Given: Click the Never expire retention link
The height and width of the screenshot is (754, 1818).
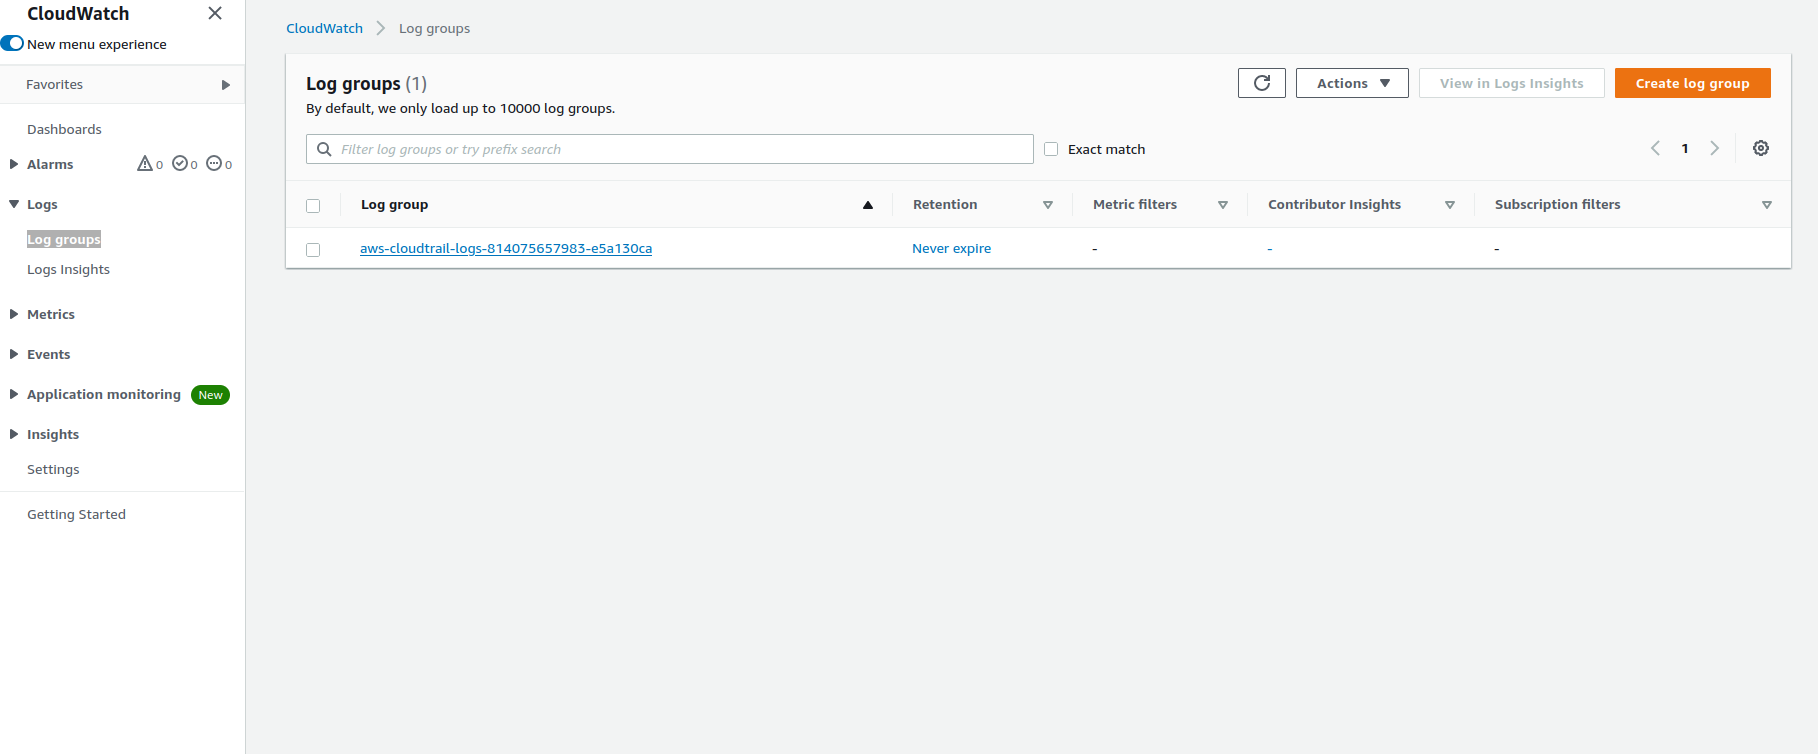Looking at the screenshot, I should [951, 248].
